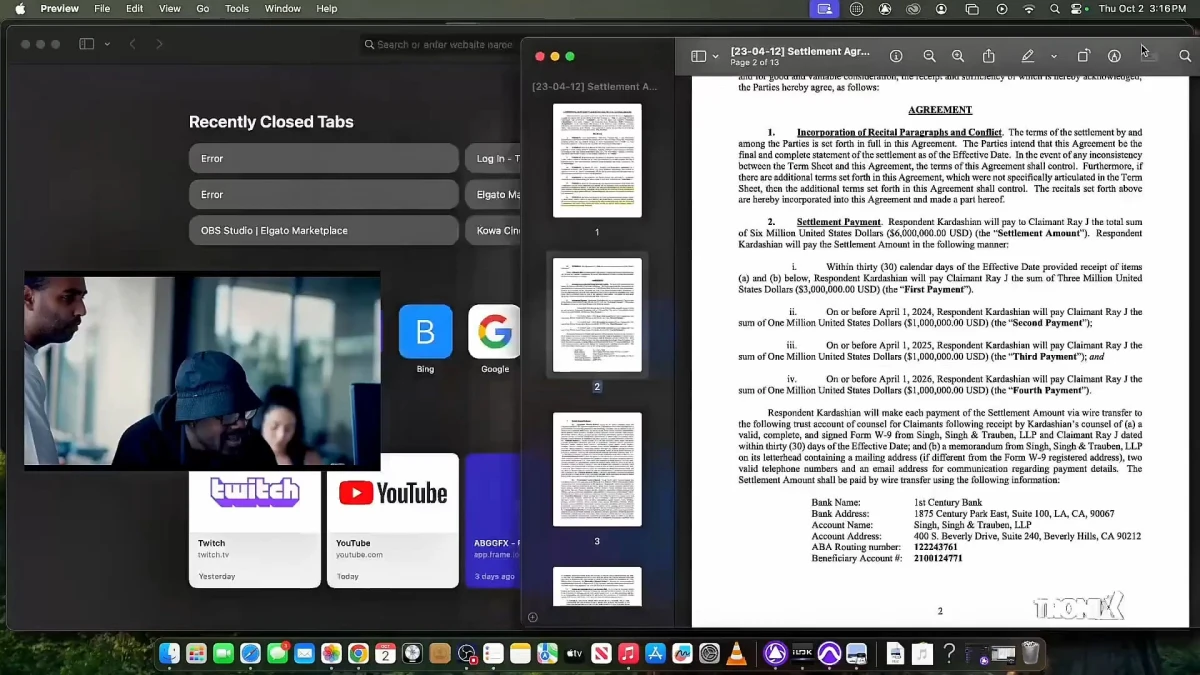Select page 3 thumbnail in sidebar
The width and height of the screenshot is (1200, 675).
point(597,469)
